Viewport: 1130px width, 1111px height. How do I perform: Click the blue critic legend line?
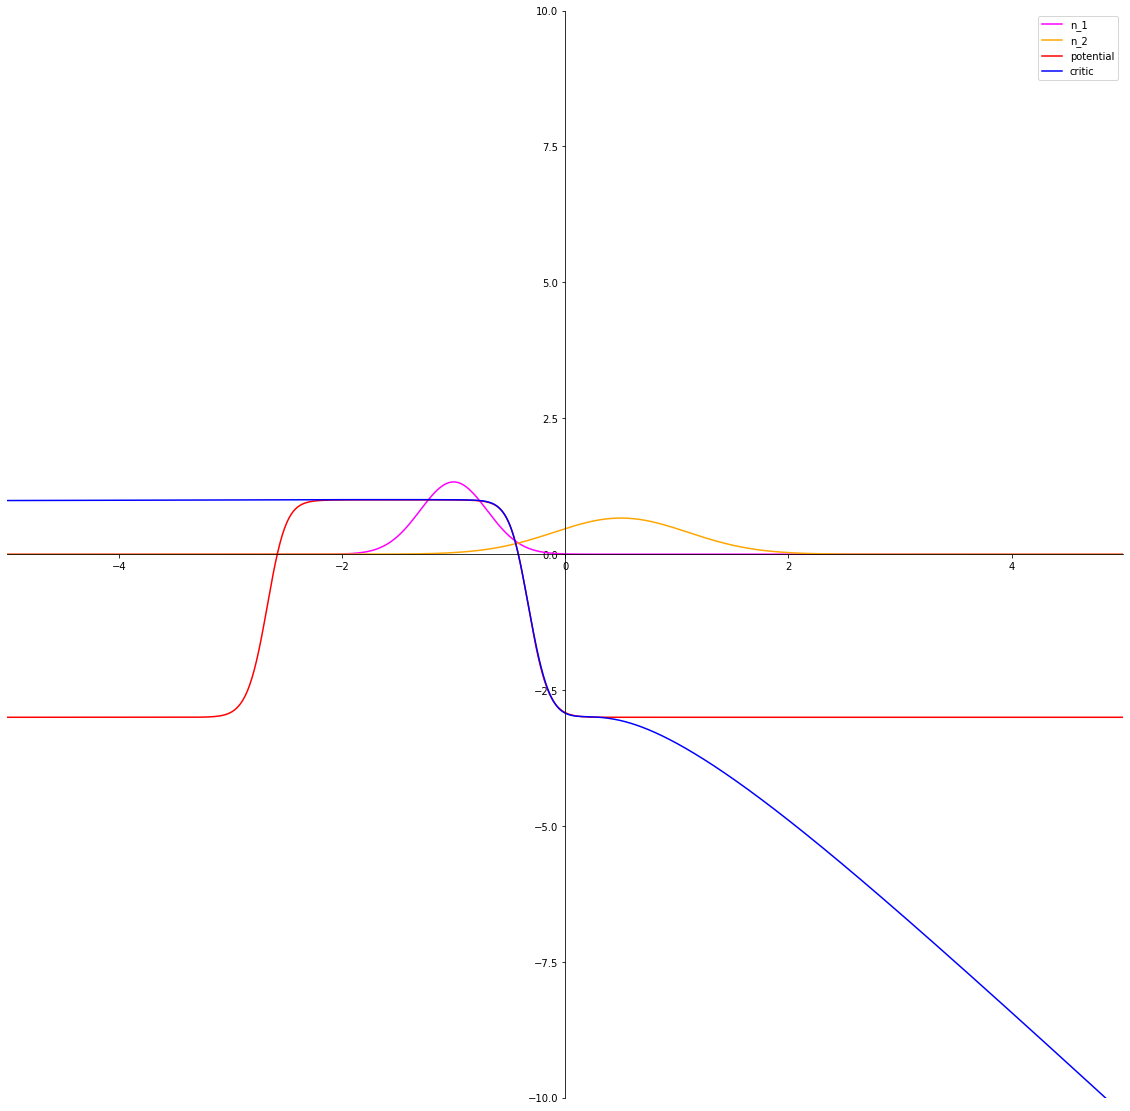pos(1052,71)
